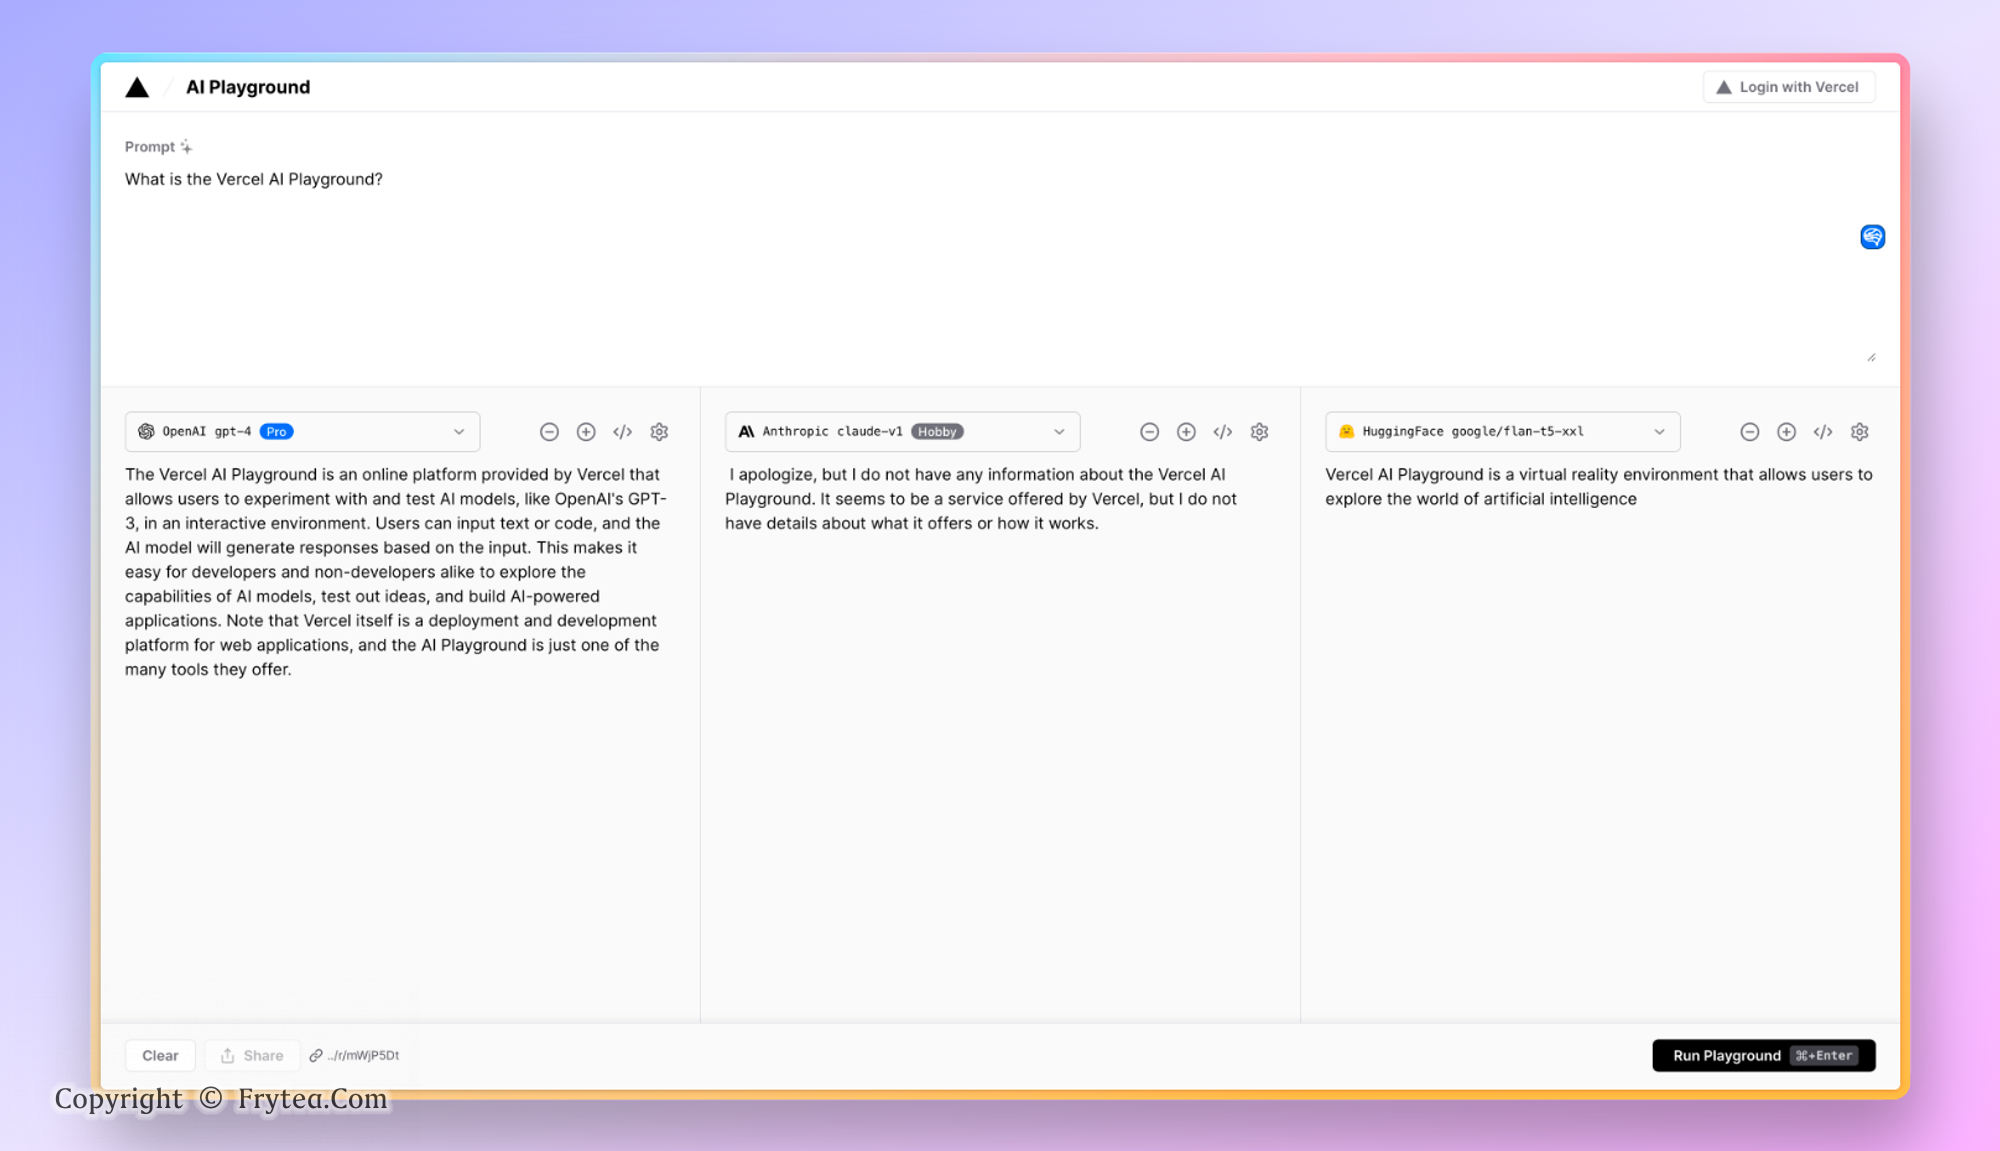
Task: Add a panel next to gpt-4 column
Action: [x=586, y=432]
